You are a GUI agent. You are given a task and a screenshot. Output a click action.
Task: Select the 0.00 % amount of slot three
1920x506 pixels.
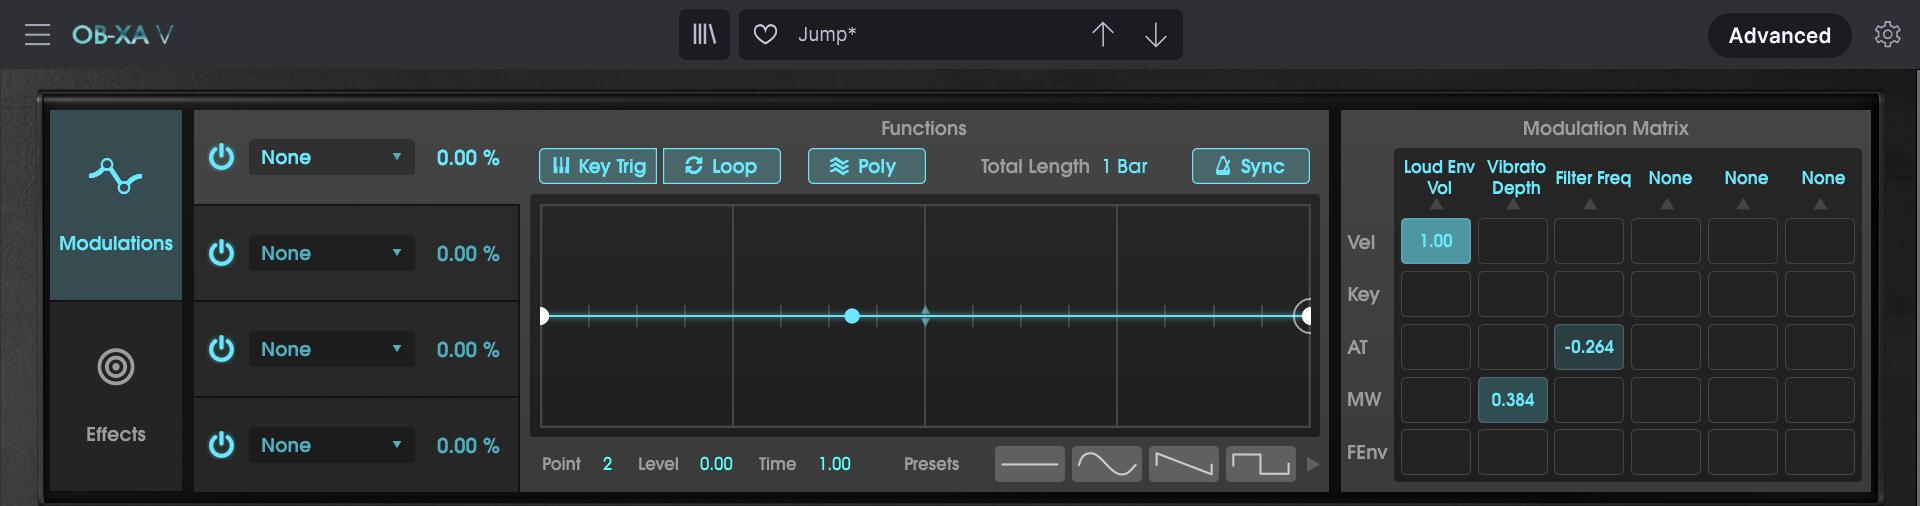tap(468, 349)
